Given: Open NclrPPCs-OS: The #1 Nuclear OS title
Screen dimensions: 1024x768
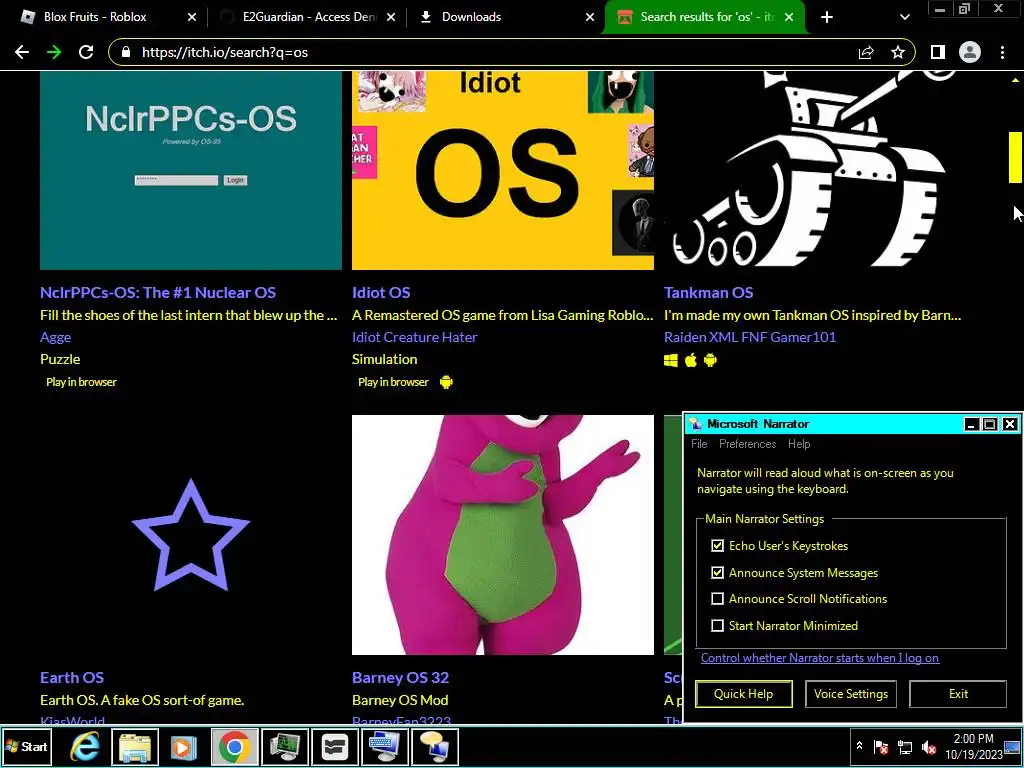Looking at the screenshot, I should click(x=158, y=293).
